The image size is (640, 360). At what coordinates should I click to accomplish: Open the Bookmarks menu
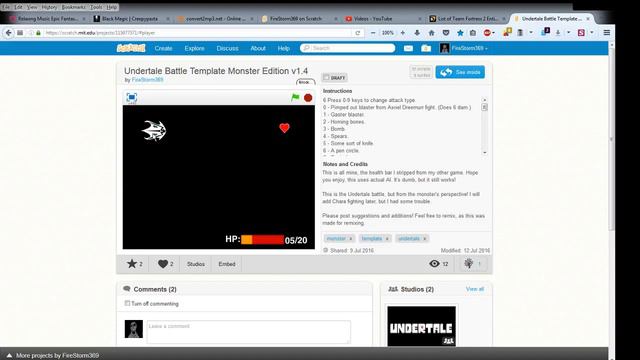pos(74,7)
